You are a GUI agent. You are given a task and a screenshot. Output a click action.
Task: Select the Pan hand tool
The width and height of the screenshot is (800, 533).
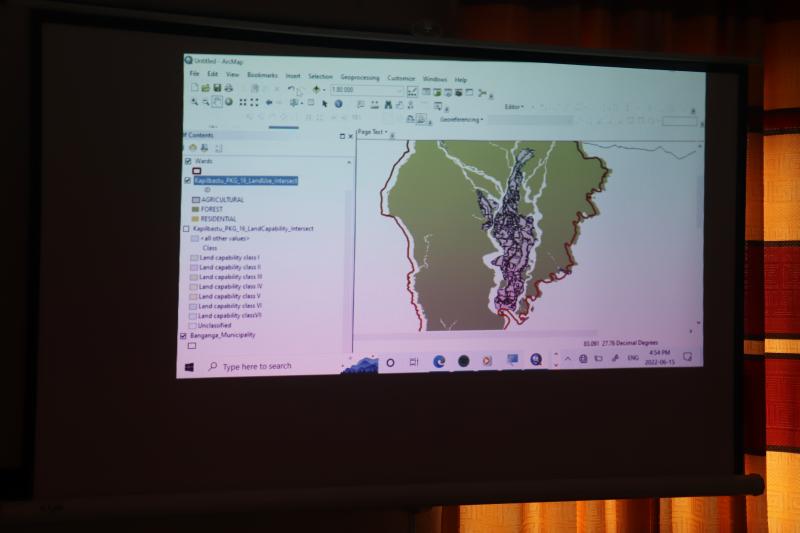(217, 102)
